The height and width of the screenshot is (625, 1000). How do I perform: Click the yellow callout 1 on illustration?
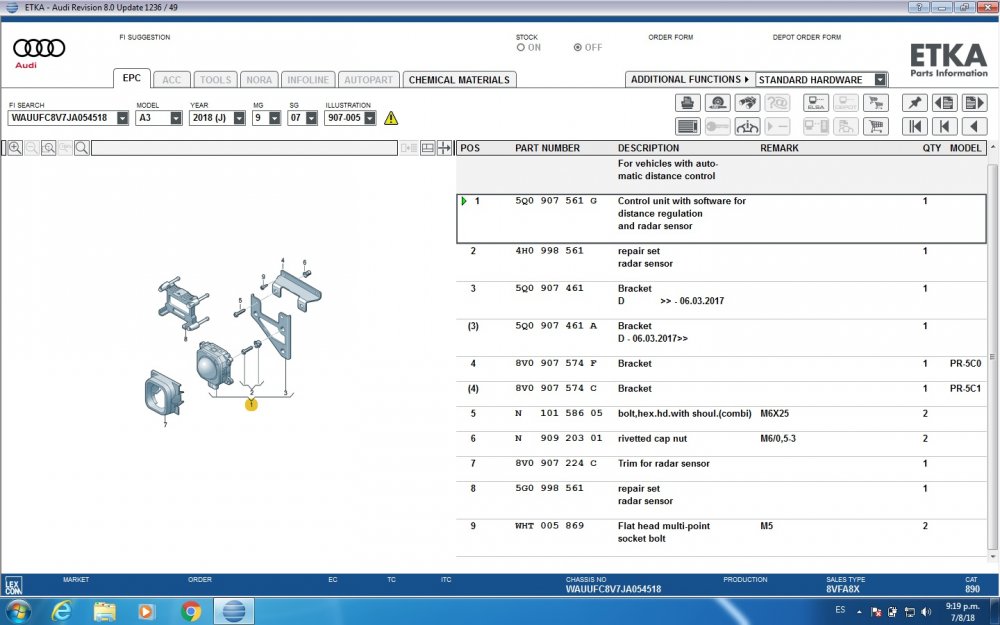coord(251,404)
